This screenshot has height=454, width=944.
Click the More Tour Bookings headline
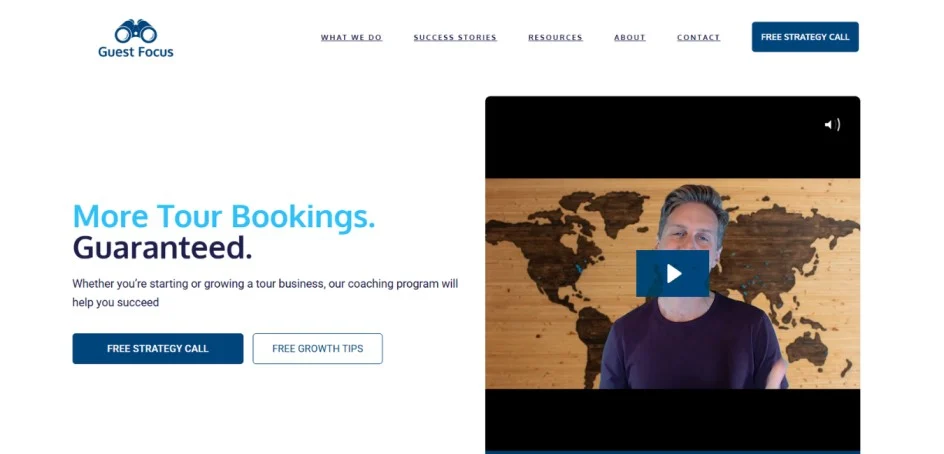[224, 216]
